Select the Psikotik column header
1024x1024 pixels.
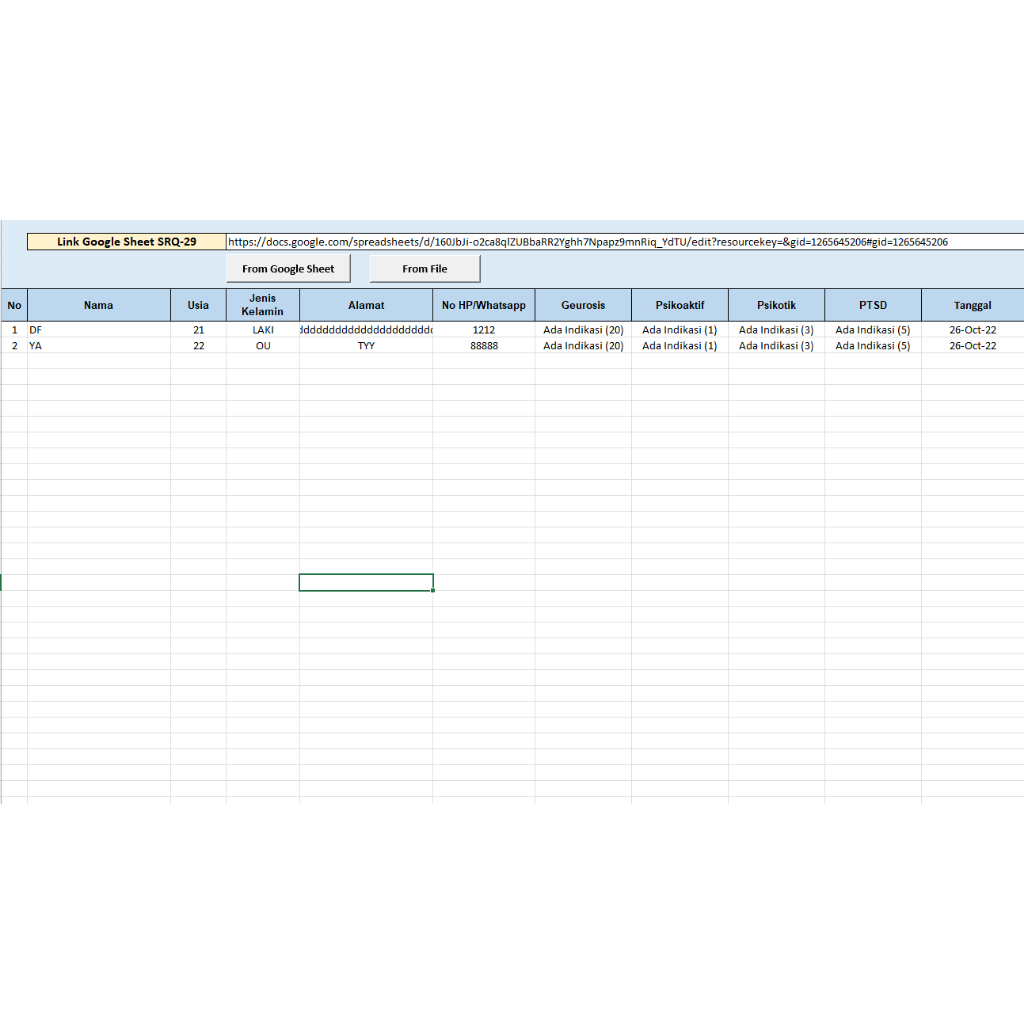(776, 305)
